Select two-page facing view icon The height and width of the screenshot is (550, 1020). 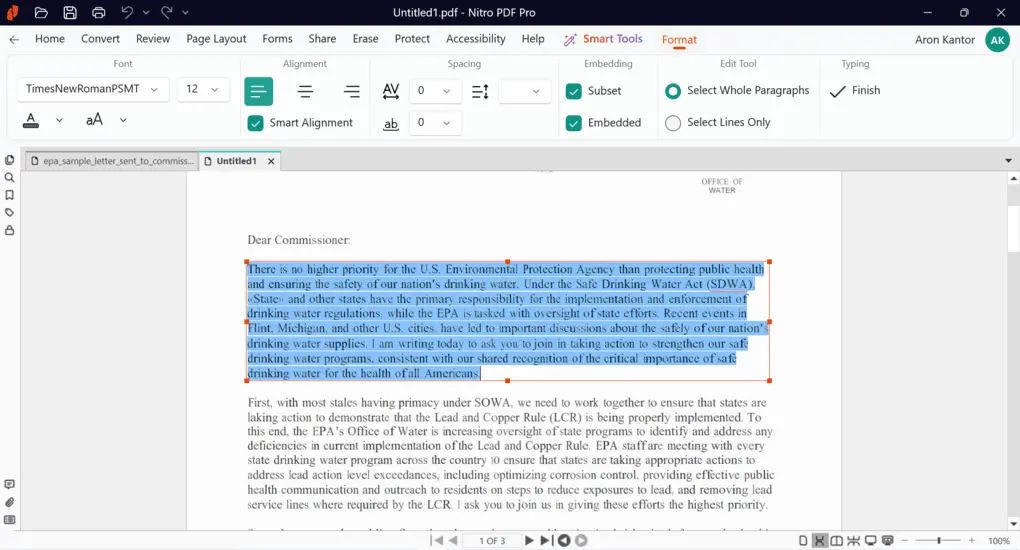pos(837,540)
